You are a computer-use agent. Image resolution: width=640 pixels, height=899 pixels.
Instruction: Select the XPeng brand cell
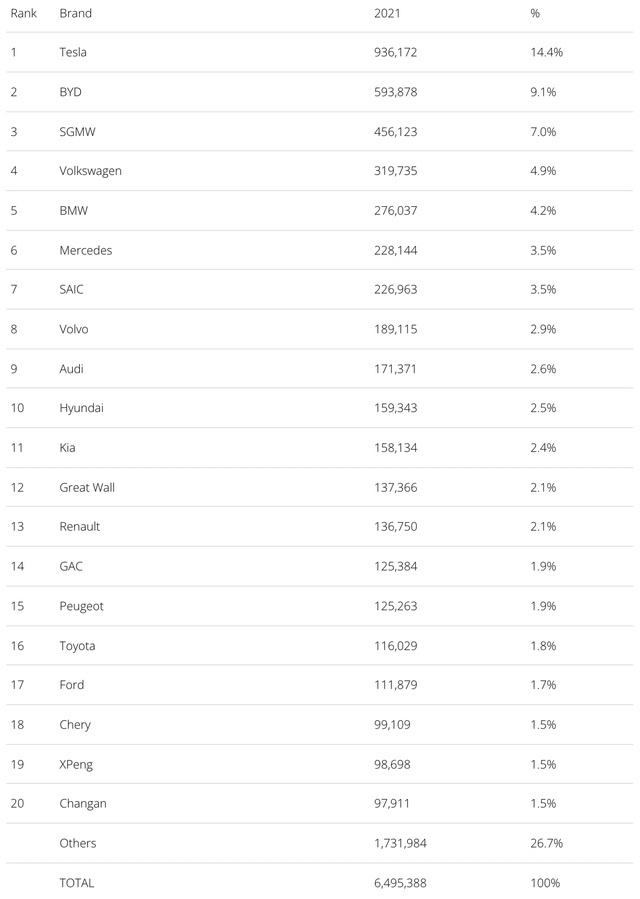point(76,764)
